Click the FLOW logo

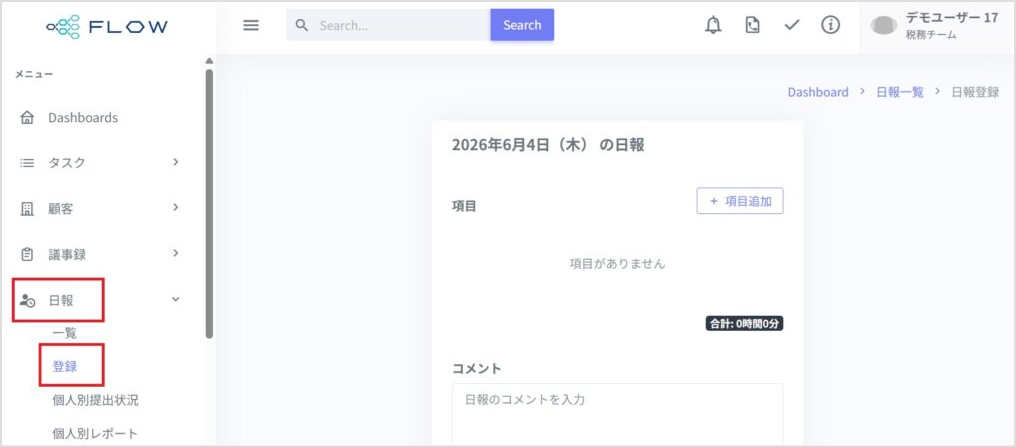pos(107,27)
